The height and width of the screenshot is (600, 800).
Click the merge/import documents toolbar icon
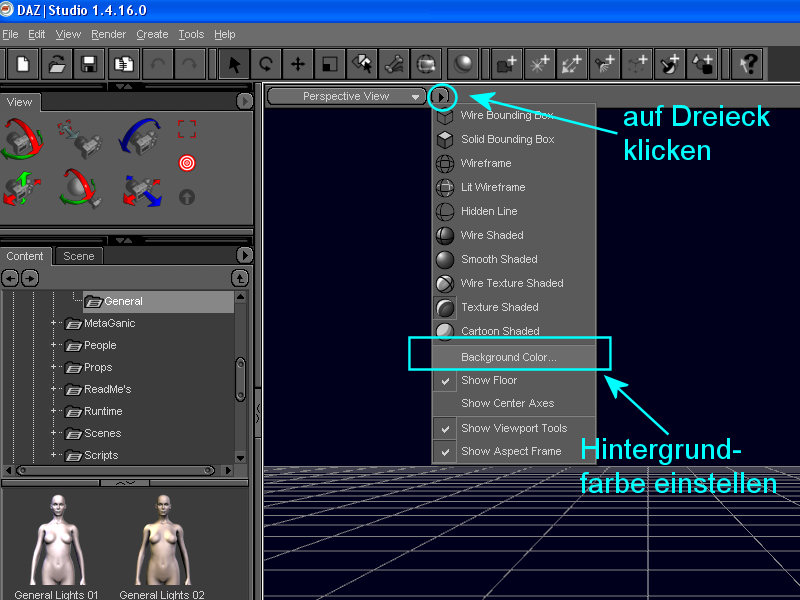tap(123, 64)
